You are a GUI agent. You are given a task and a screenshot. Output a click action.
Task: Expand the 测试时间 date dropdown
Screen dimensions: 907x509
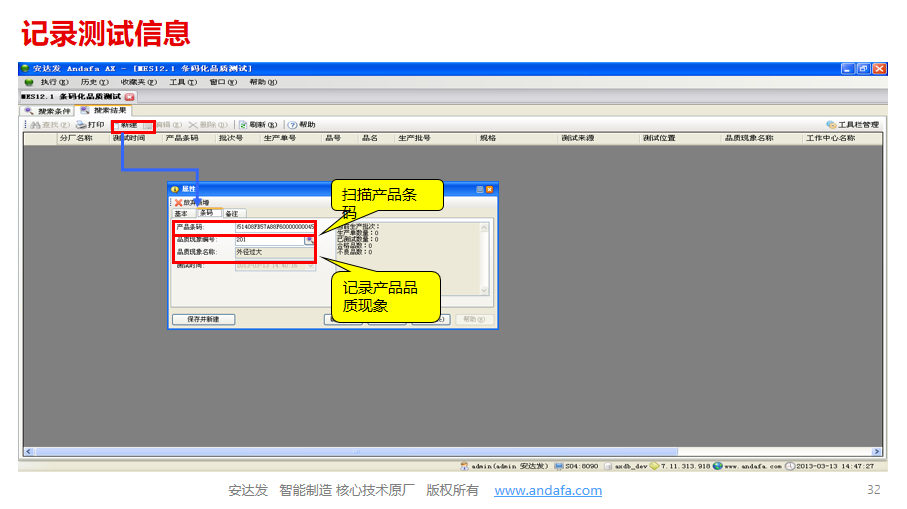(311, 266)
